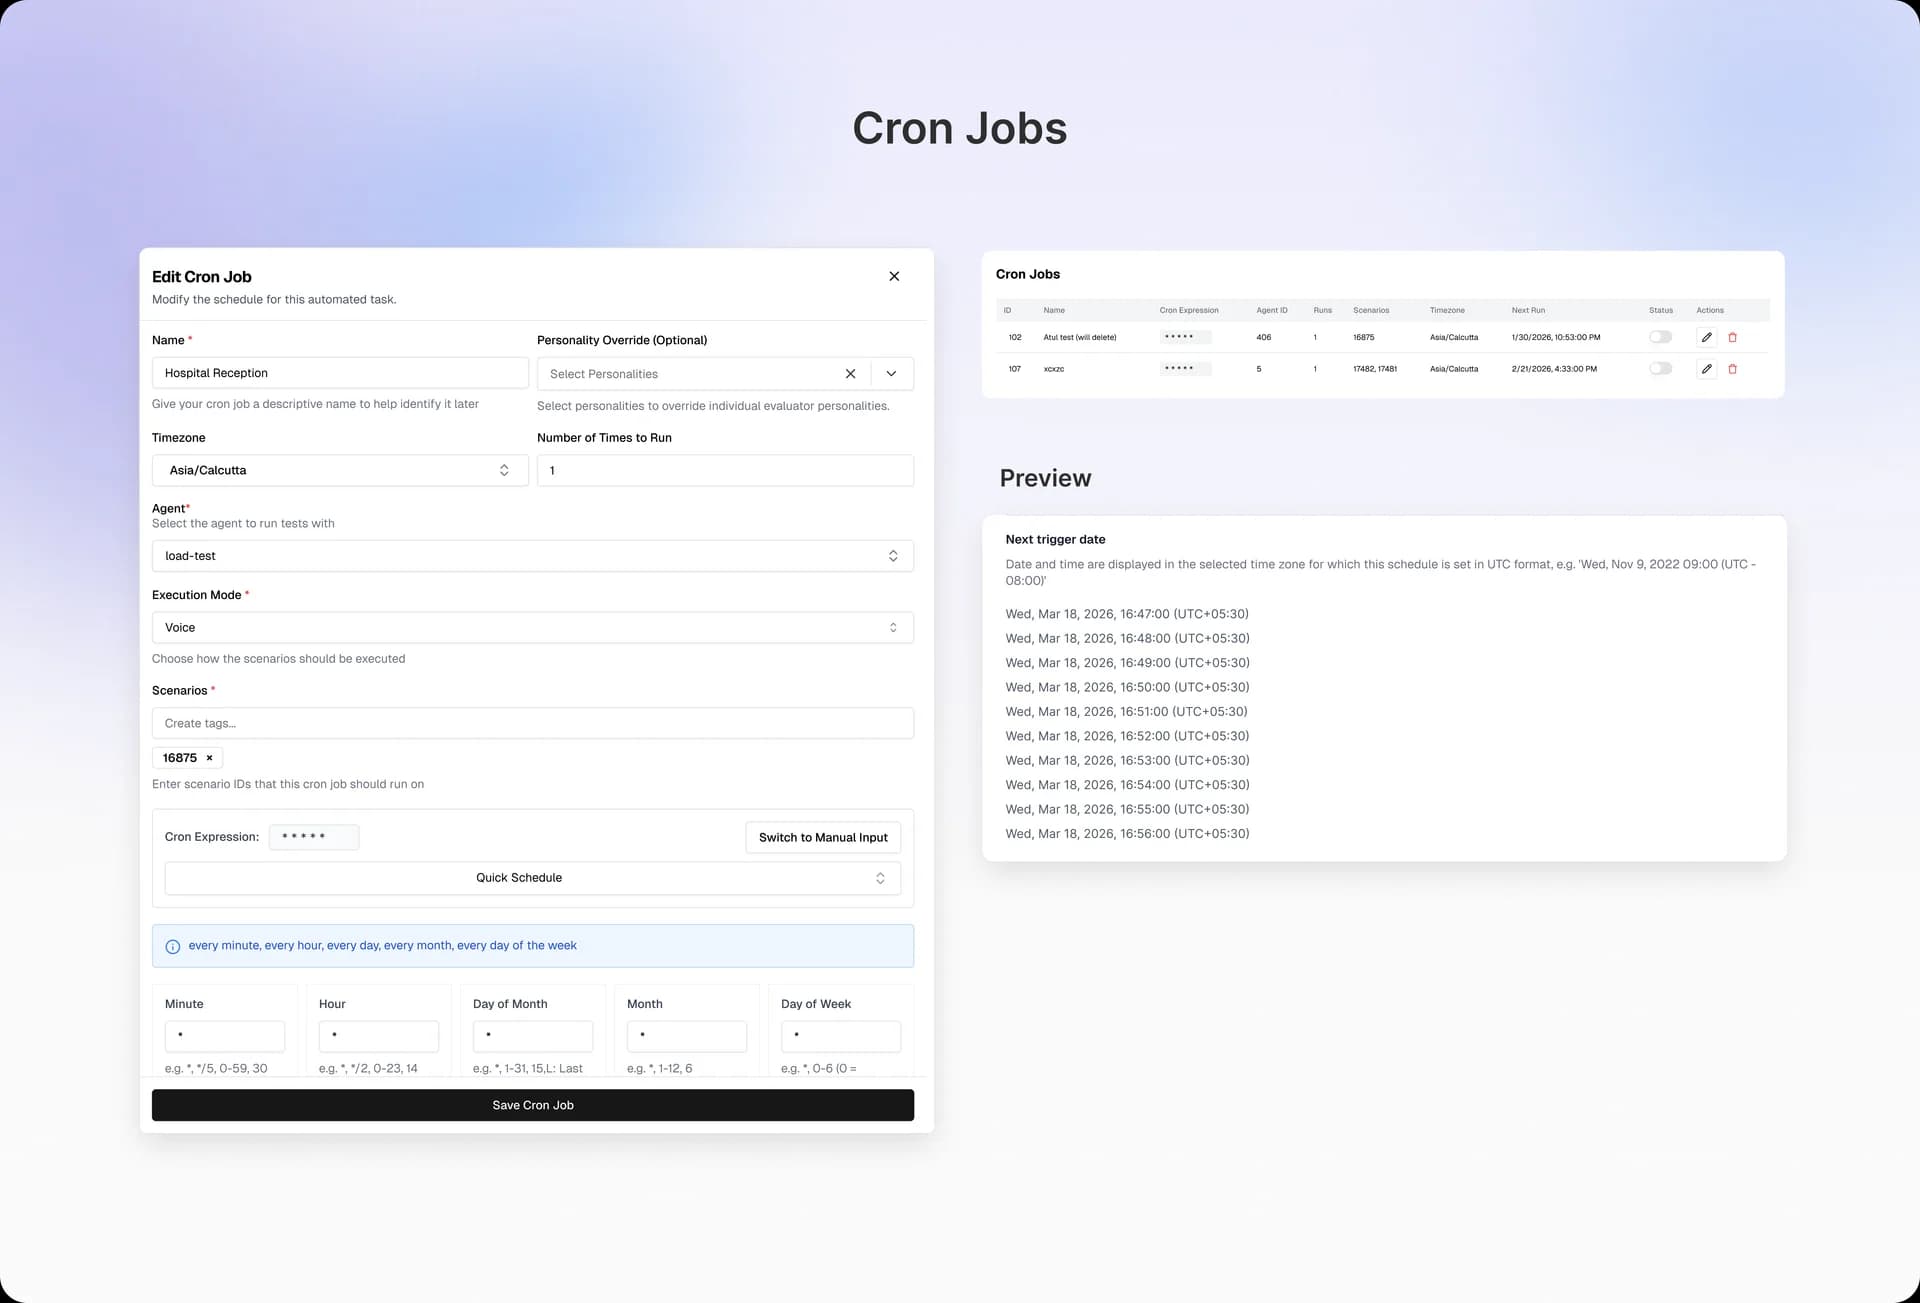The width and height of the screenshot is (1920, 1303).
Task: Open the edit pencil for job 102
Action: click(x=1707, y=337)
